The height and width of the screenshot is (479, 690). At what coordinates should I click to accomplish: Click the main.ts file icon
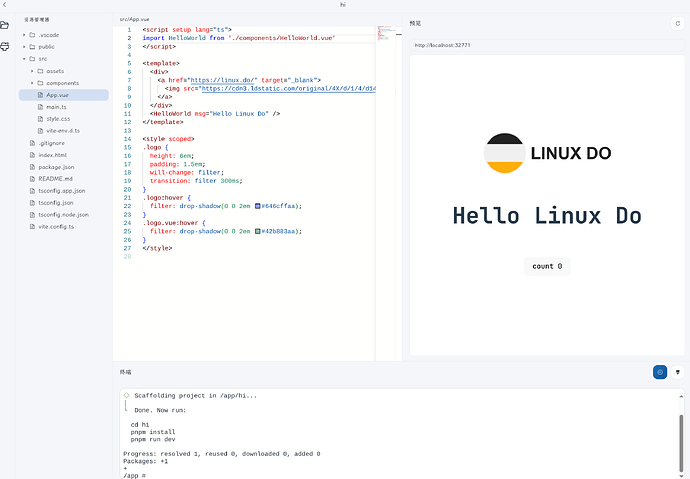tap(40, 107)
